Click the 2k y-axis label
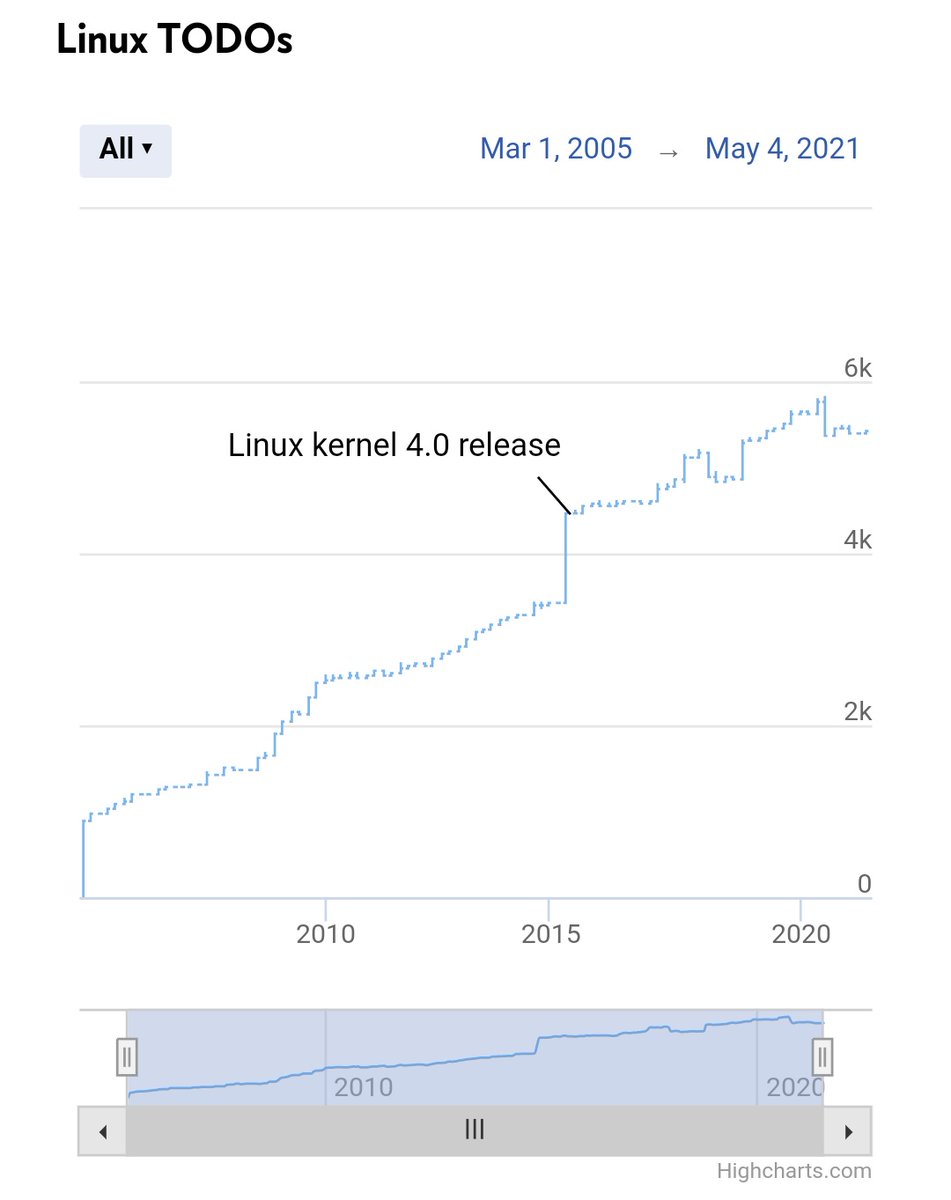The width and height of the screenshot is (951, 1200). tap(857, 712)
